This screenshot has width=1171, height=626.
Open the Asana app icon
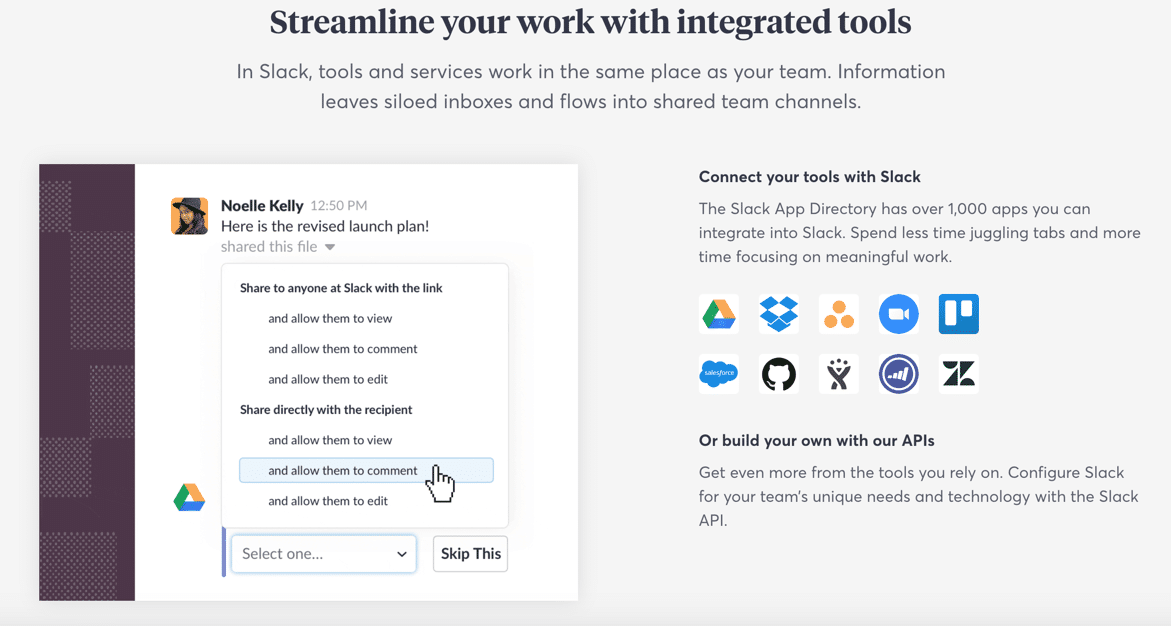(838, 313)
